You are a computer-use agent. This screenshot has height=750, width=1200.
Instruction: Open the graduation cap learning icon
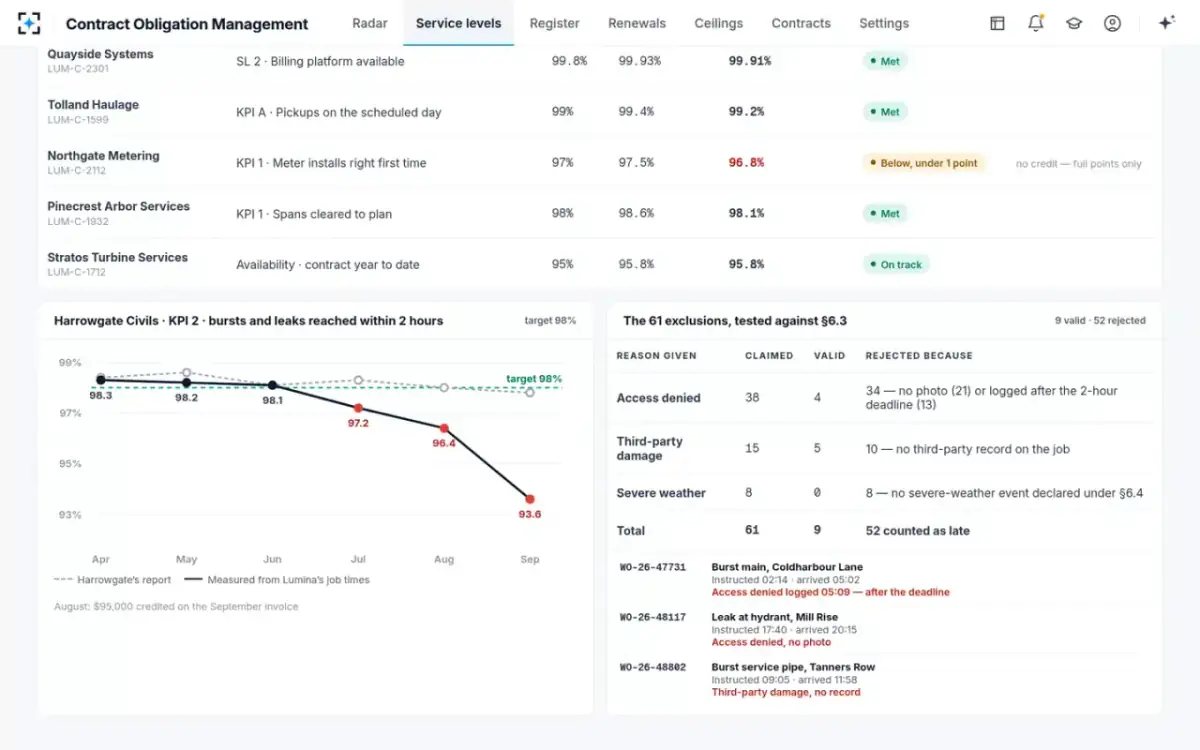1074,23
